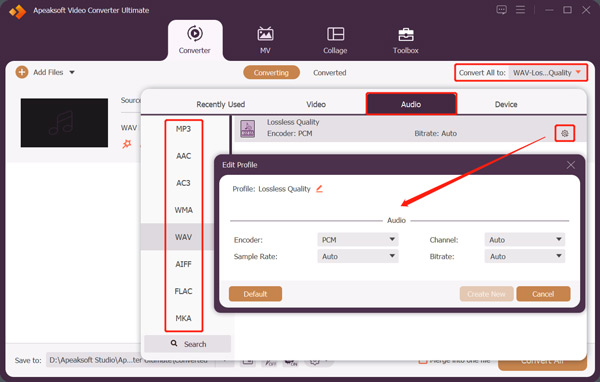Click the Cancel button

pyautogui.click(x=543, y=294)
